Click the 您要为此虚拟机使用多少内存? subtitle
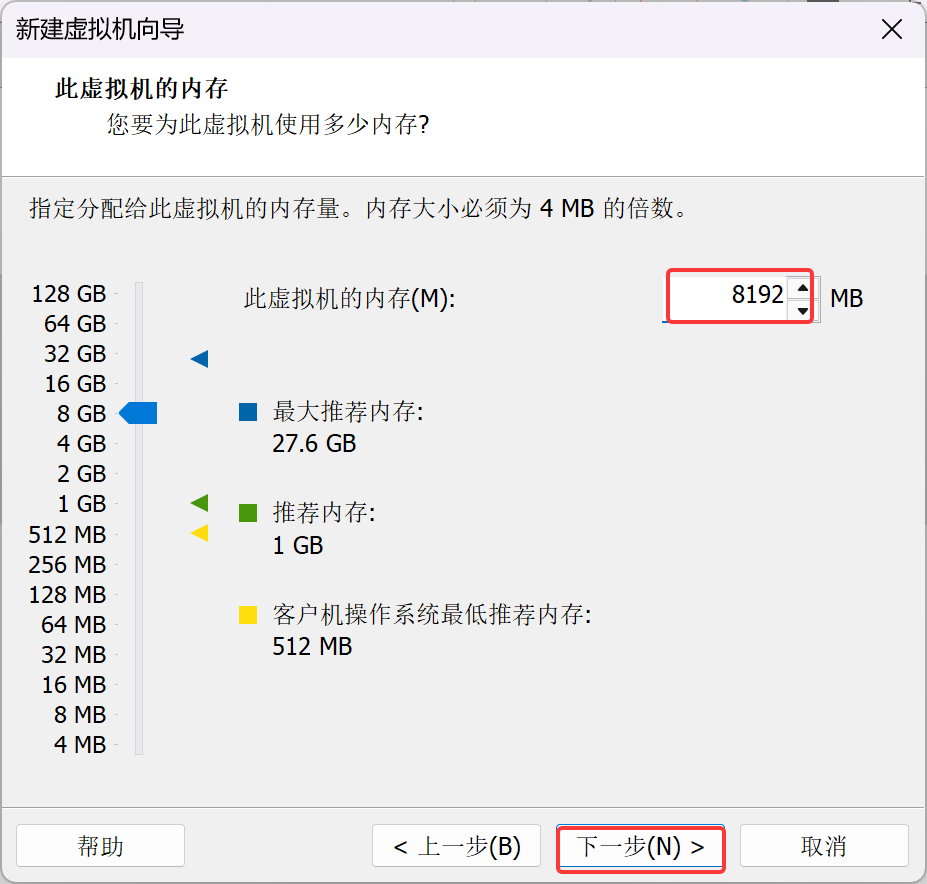Screen dimensions: 927x884 (x=268, y=125)
